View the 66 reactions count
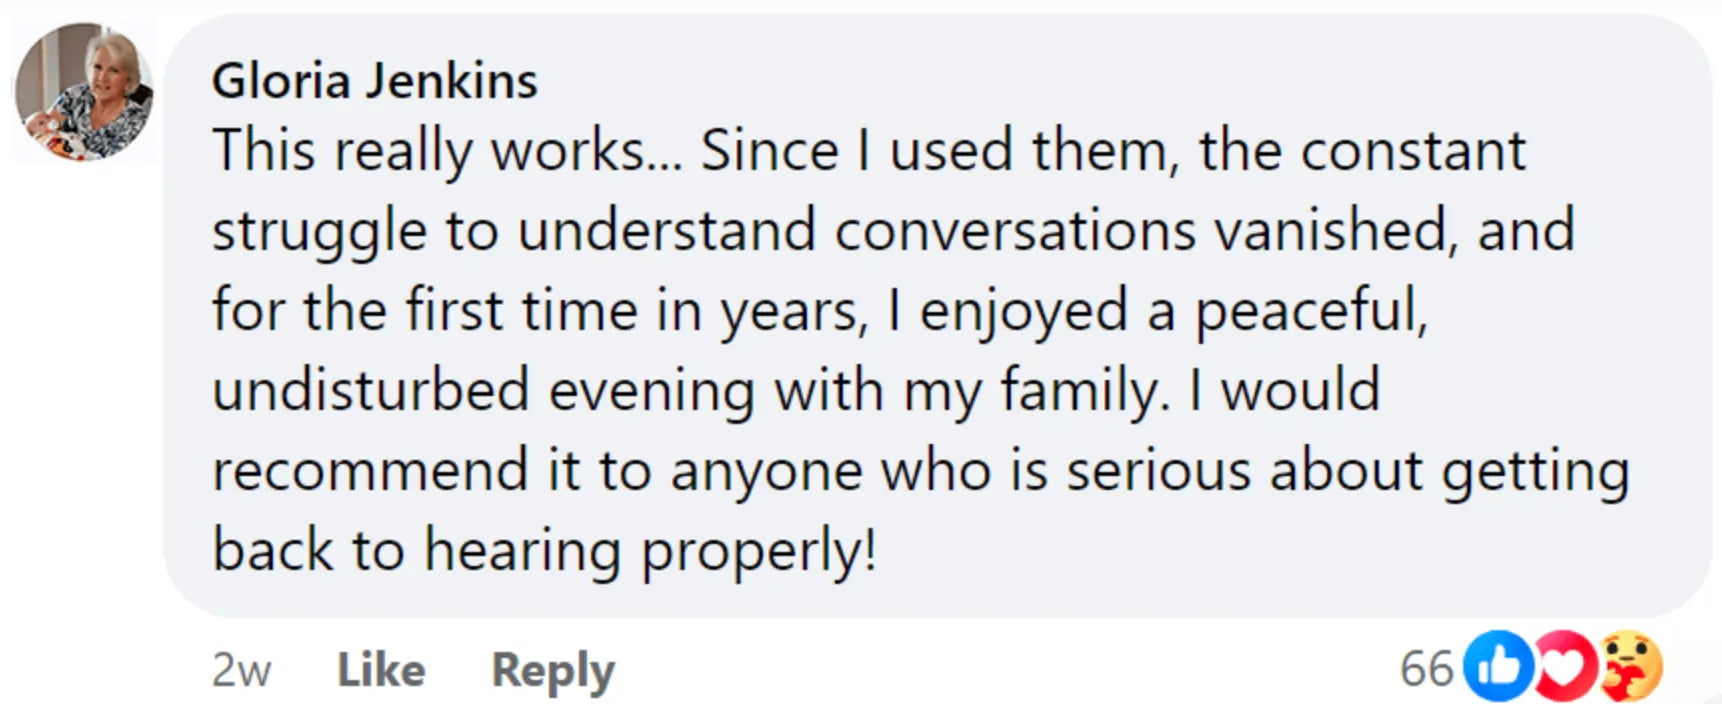Image resolution: width=1722 pixels, height=704 pixels. click(1426, 668)
